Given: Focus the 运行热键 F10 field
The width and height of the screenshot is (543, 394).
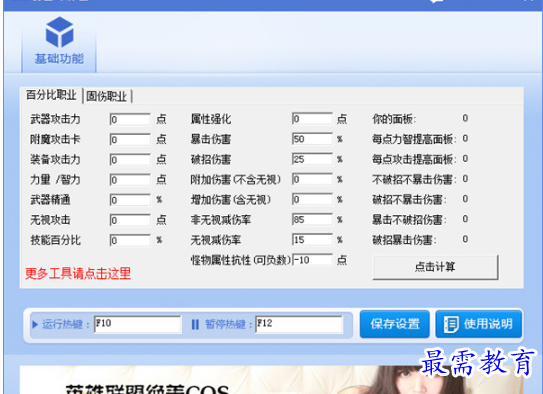Looking at the screenshot, I should pyautogui.click(x=137, y=324).
